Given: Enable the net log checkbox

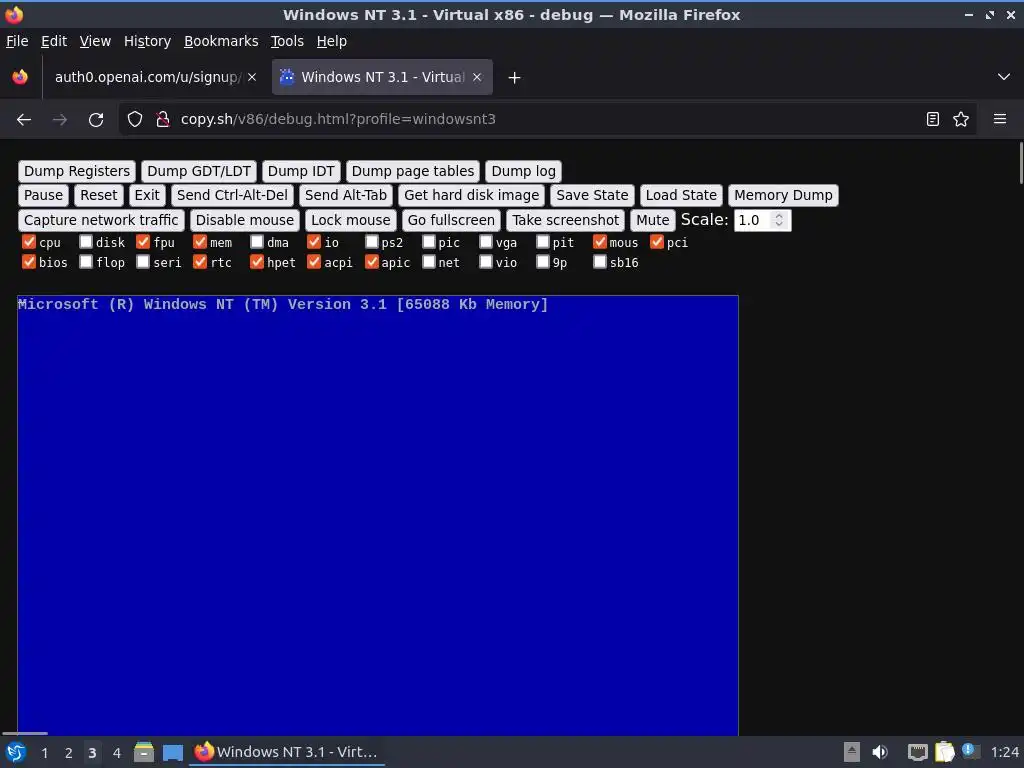Looking at the screenshot, I should 428,262.
